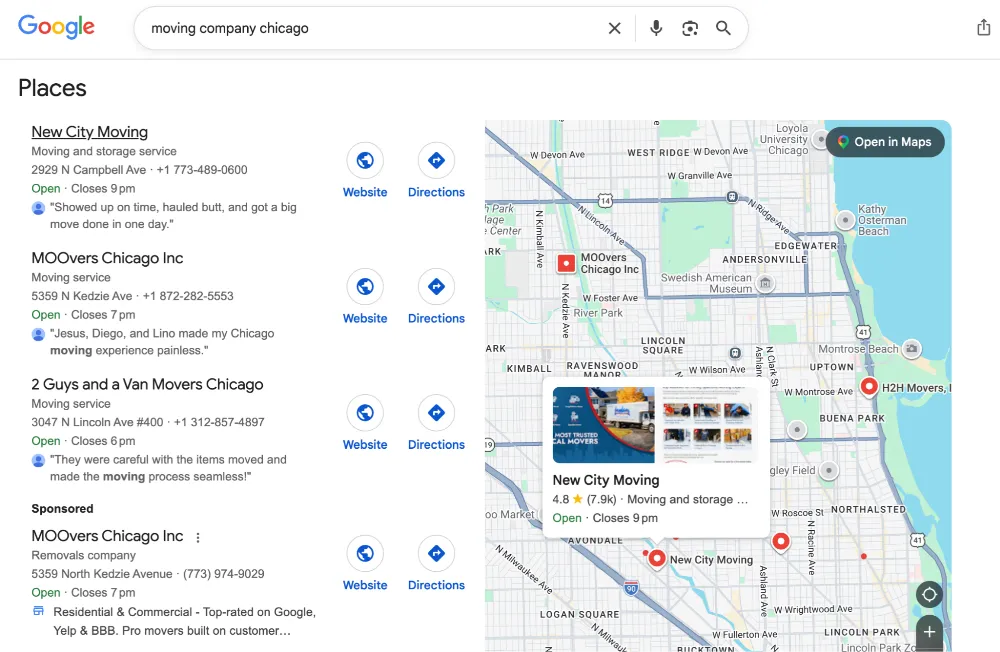
Task: Open sponsored MOOvers website globe icon
Action: point(365,553)
